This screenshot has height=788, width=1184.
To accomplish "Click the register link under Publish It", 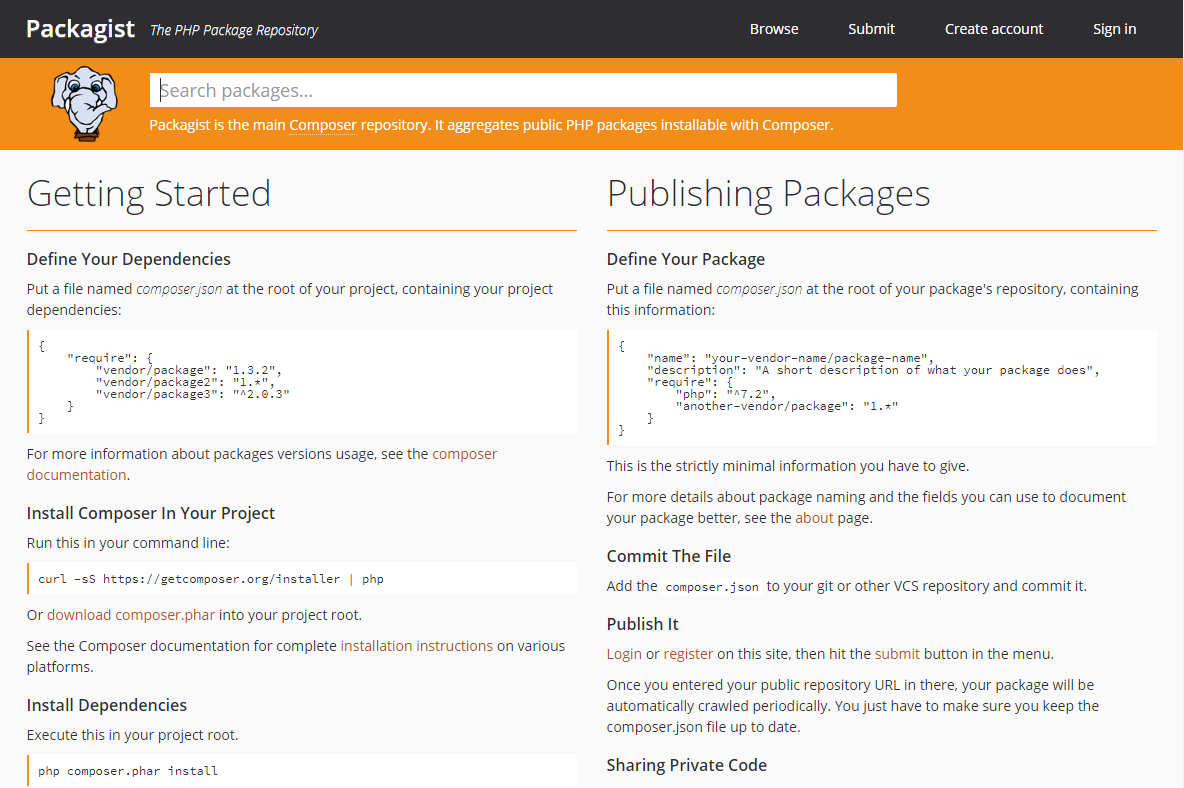I will (688, 654).
